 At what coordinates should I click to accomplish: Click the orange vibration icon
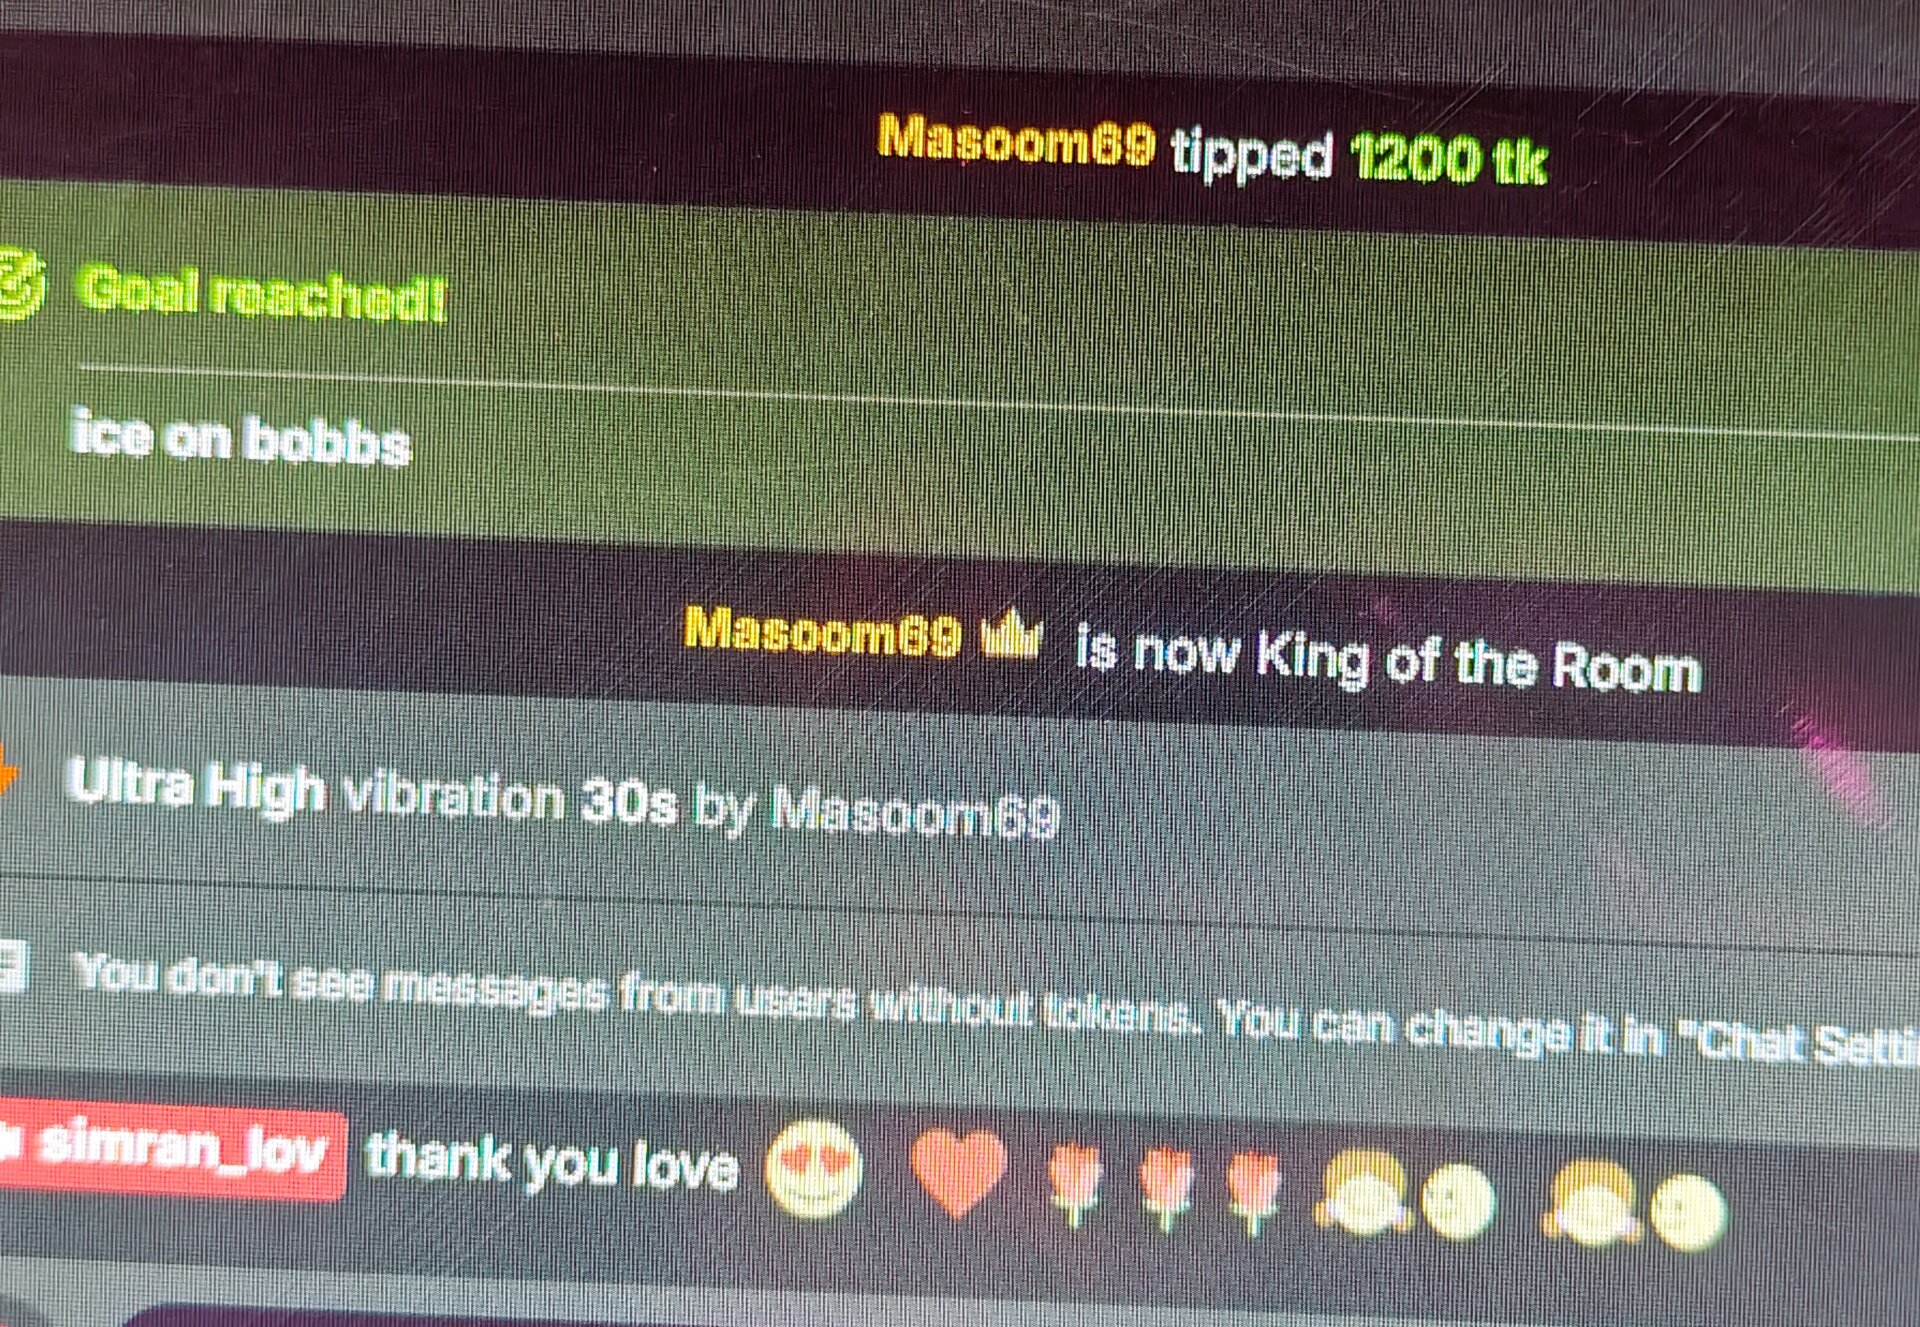(x=8, y=776)
